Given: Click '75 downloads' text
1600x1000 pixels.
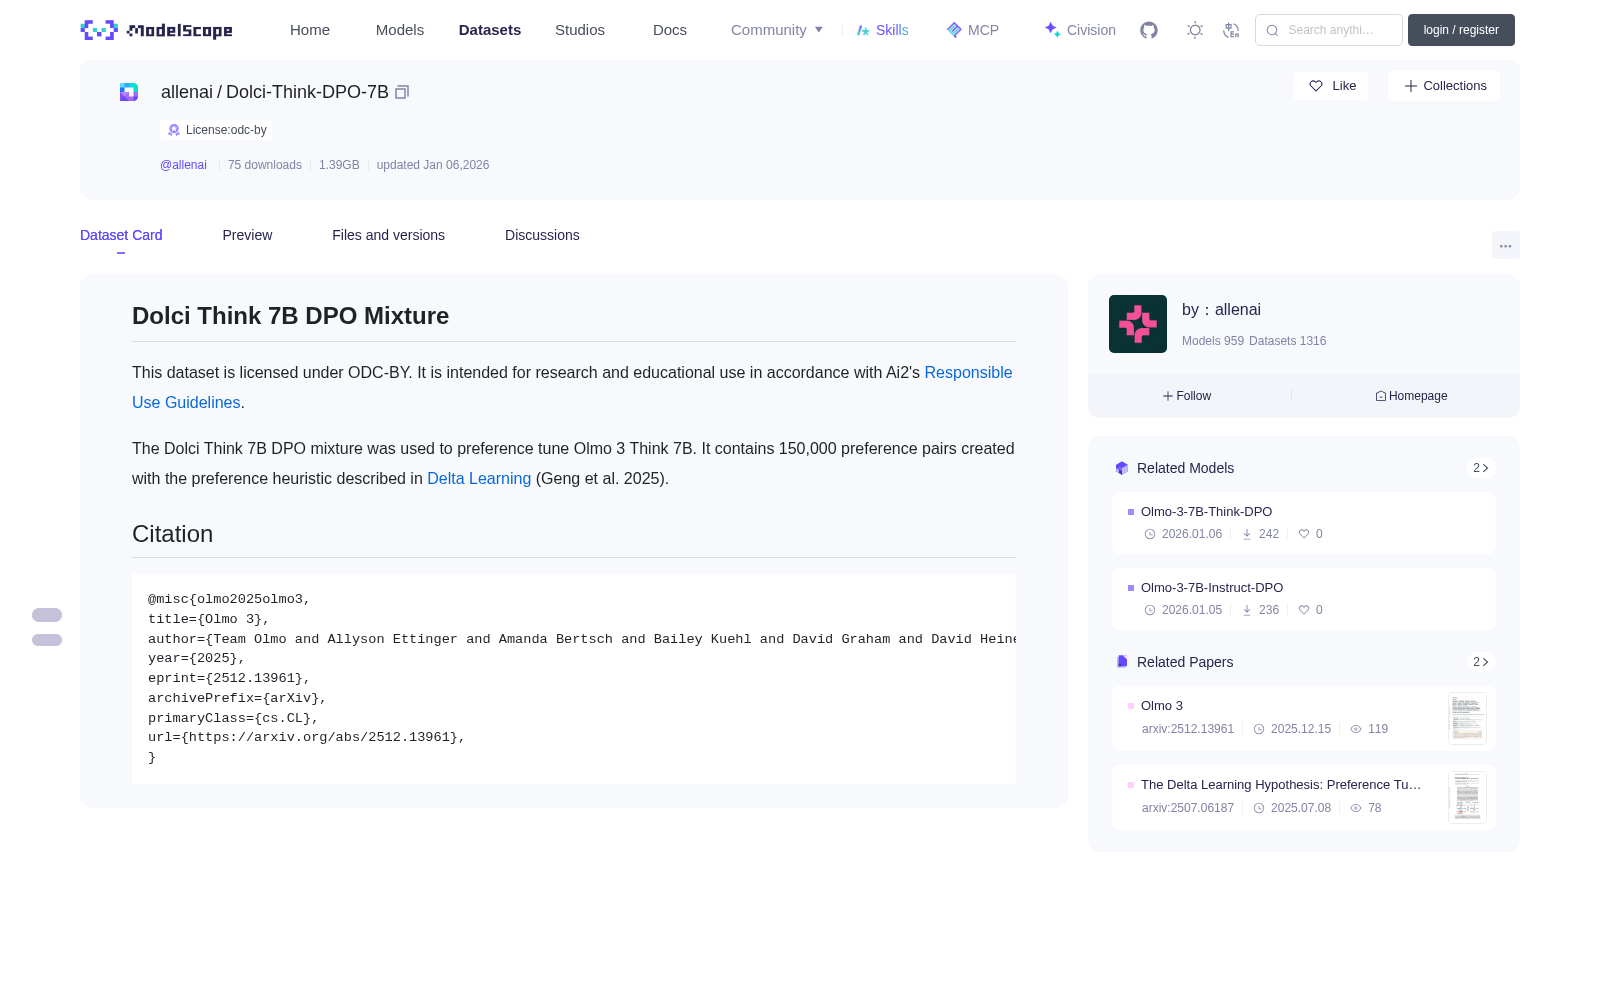Looking at the screenshot, I should click(x=265, y=165).
